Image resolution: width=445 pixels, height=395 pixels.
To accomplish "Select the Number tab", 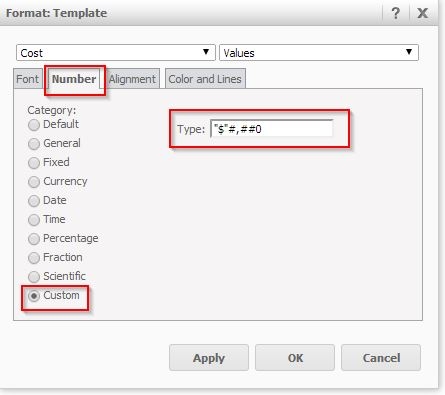I will (74, 79).
